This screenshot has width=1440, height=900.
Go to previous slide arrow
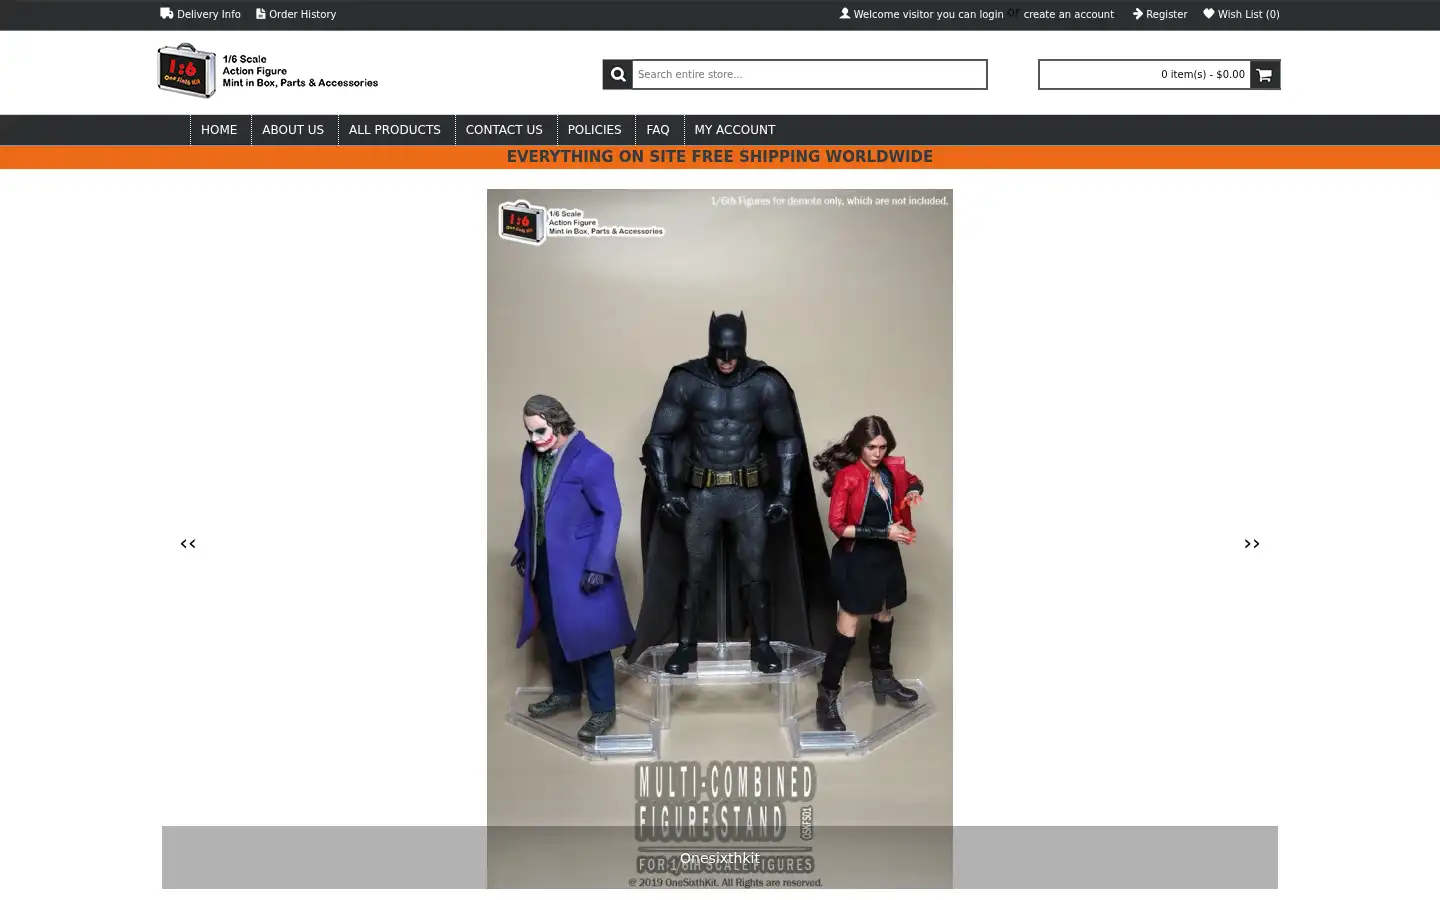[x=188, y=544]
